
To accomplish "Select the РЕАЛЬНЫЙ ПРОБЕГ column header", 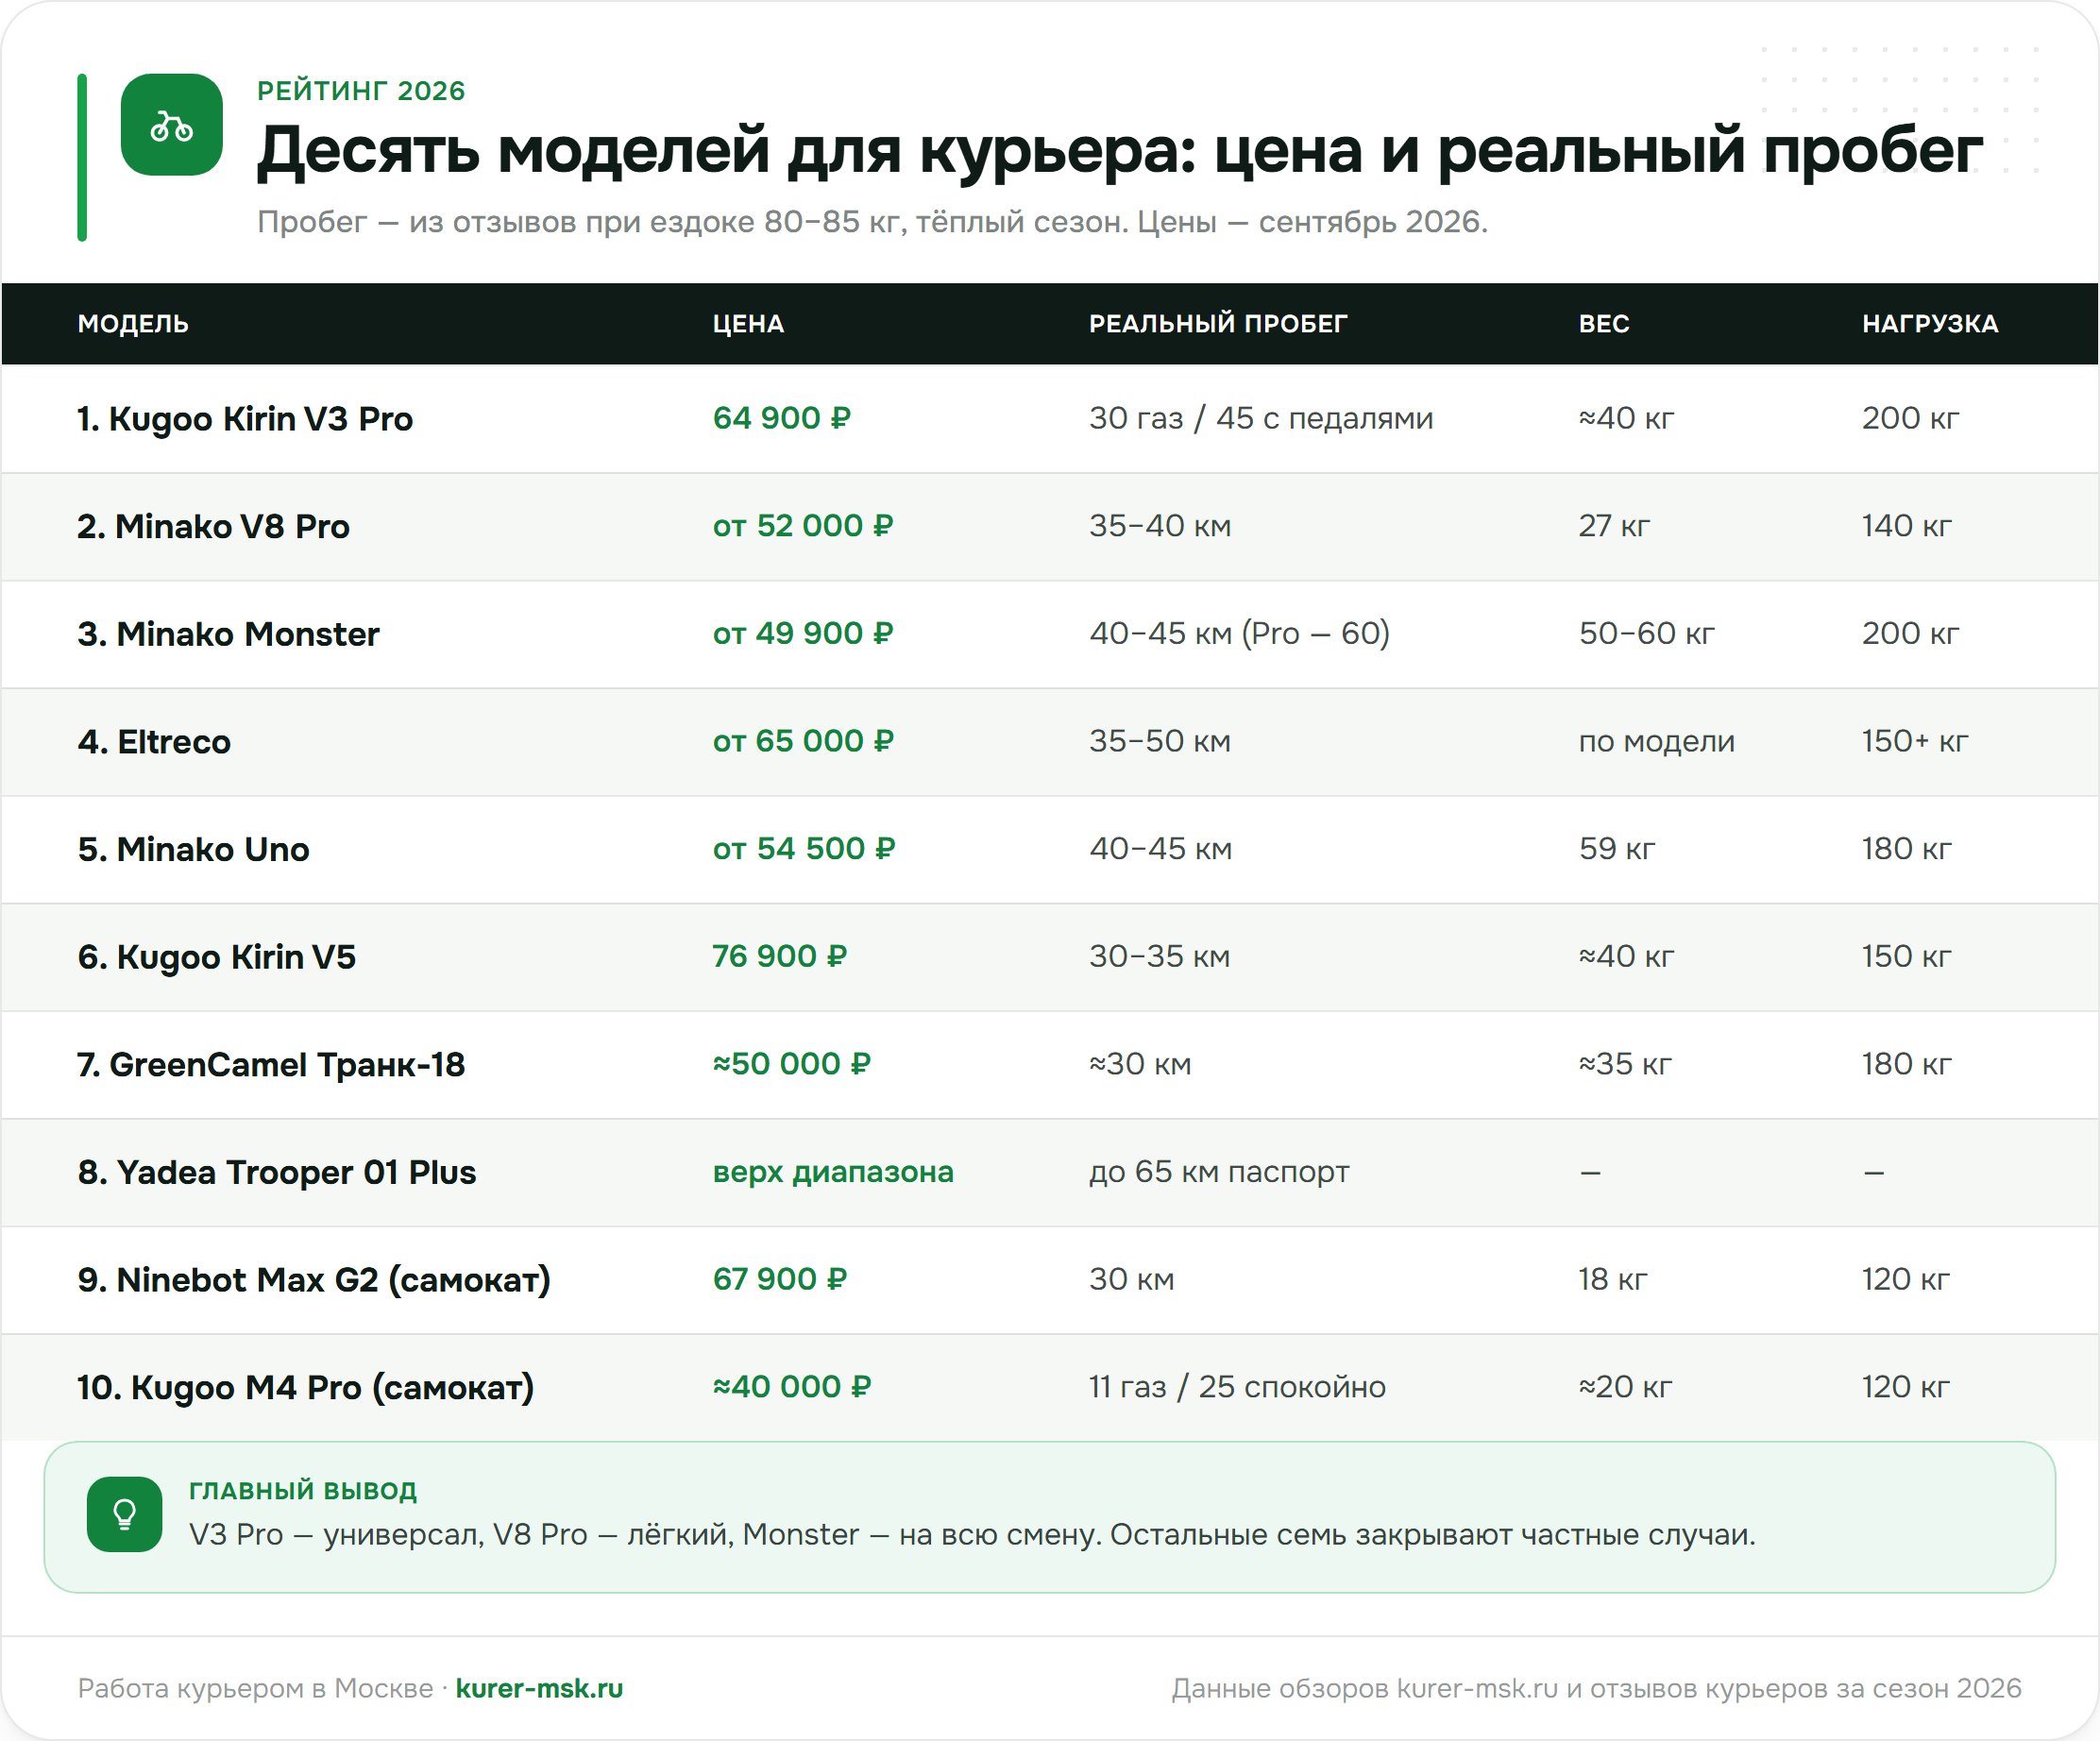I will [1218, 324].
